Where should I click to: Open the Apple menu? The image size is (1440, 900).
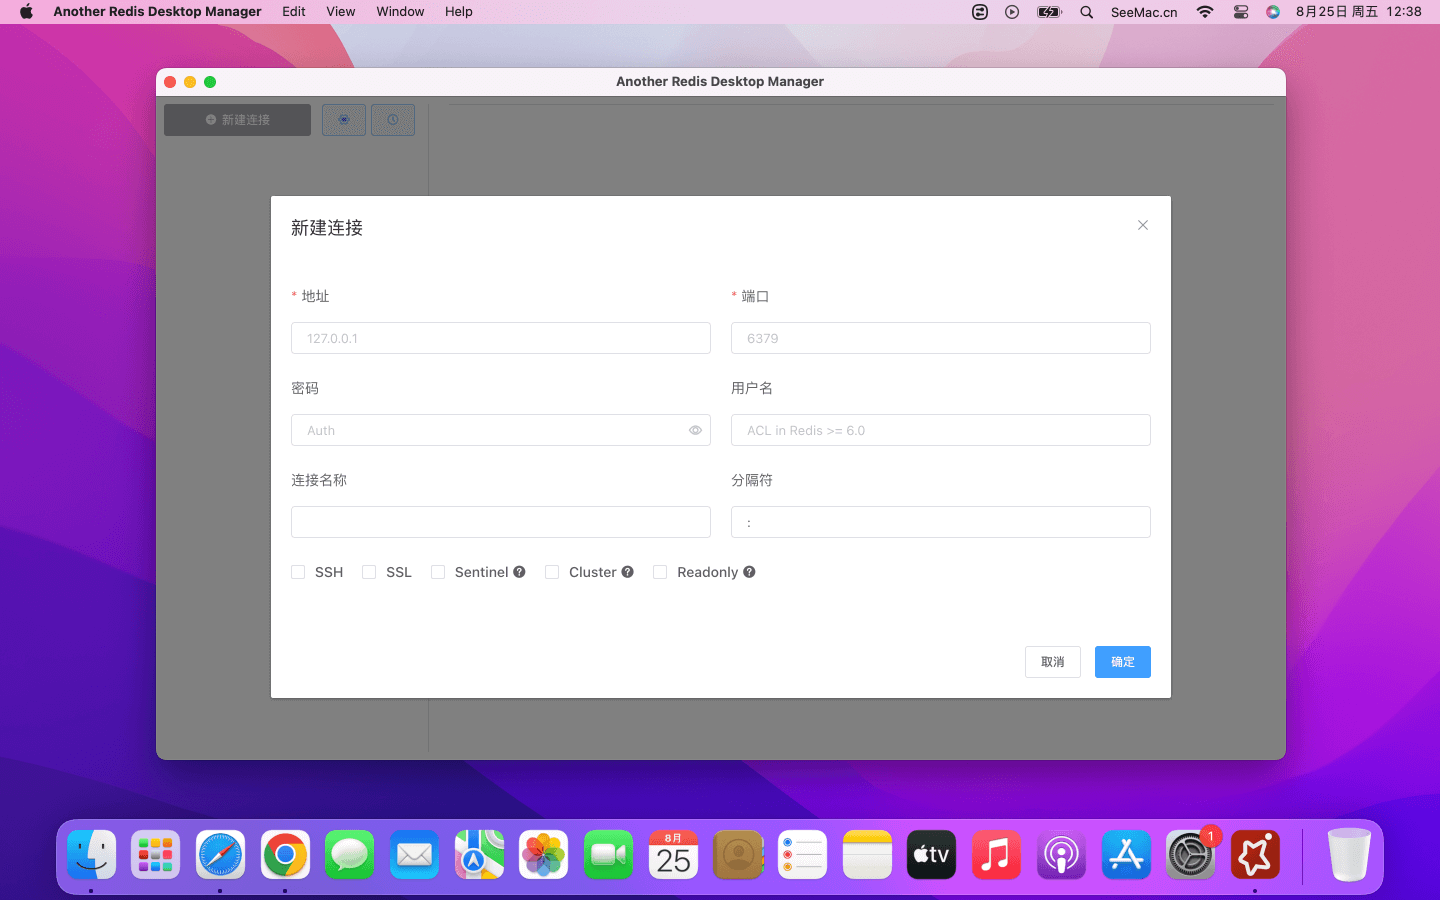pyautogui.click(x=26, y=12)
